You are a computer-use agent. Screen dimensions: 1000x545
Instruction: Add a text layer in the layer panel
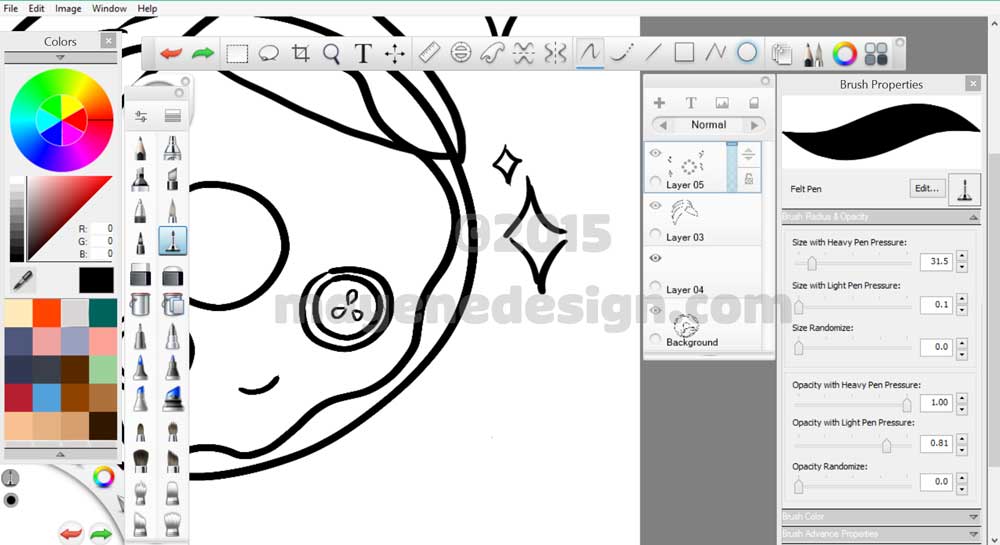691,103
